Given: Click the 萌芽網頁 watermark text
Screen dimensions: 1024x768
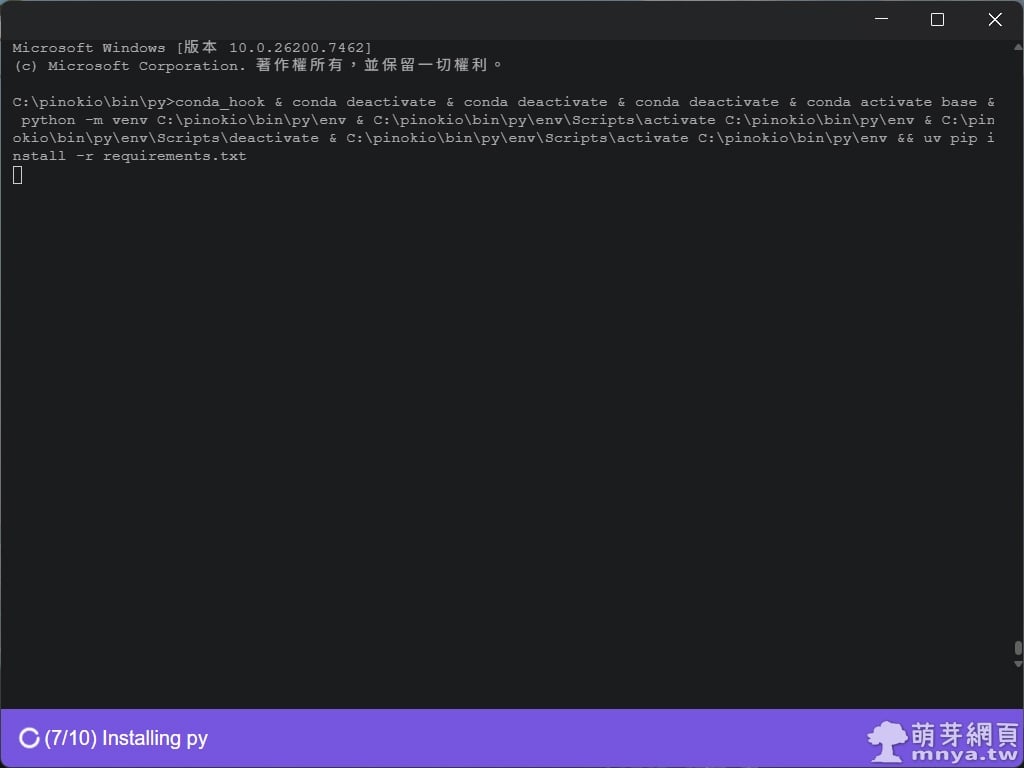Looking at the screenshot, I should point(965,735).
